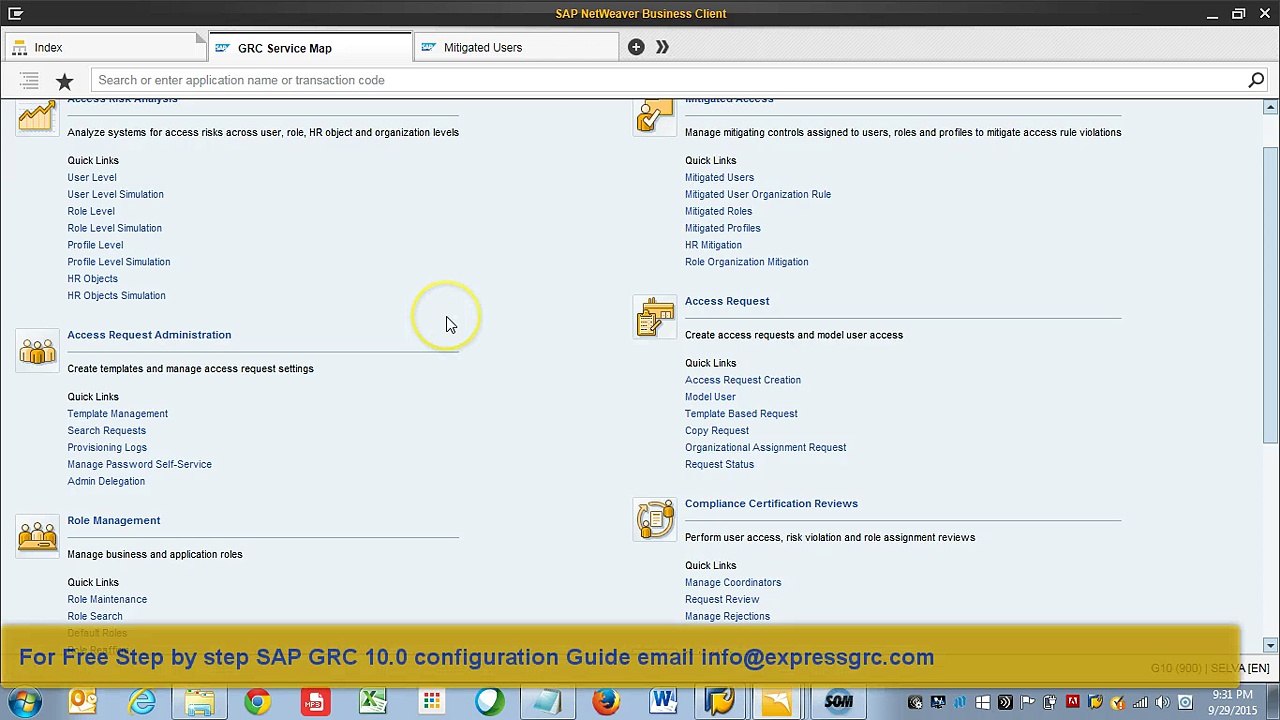Click the Role Management section icon
The height and width of the screenshot is (720, 1280).
point(37,536)
